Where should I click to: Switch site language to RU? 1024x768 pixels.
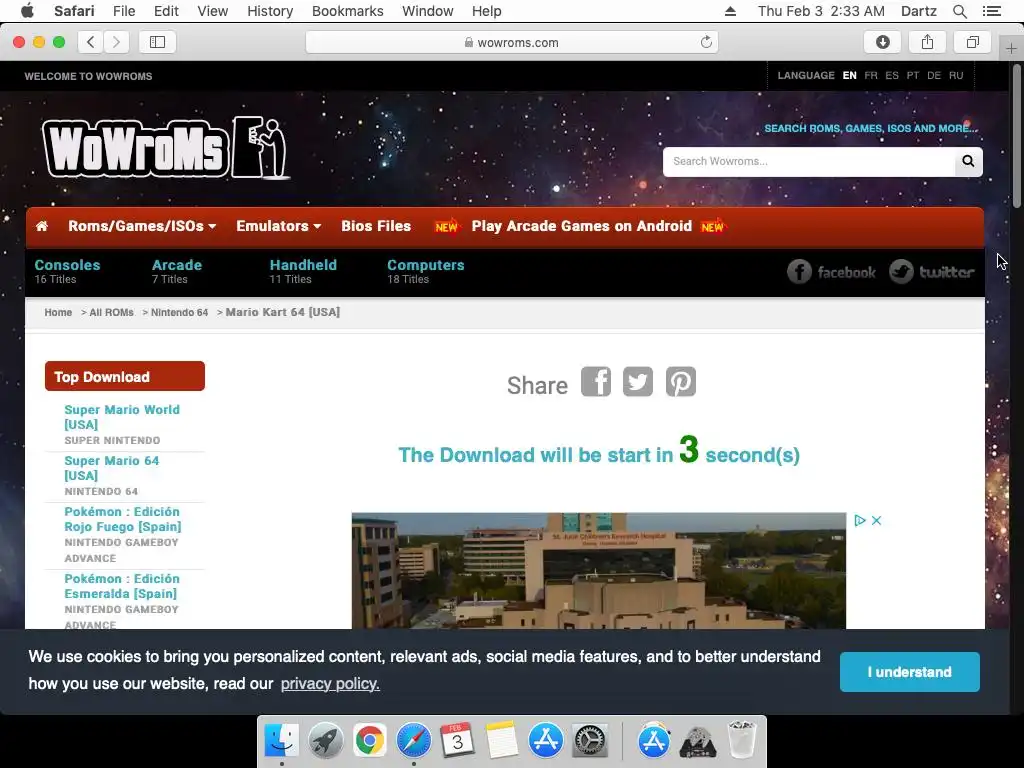click(956, 75)
